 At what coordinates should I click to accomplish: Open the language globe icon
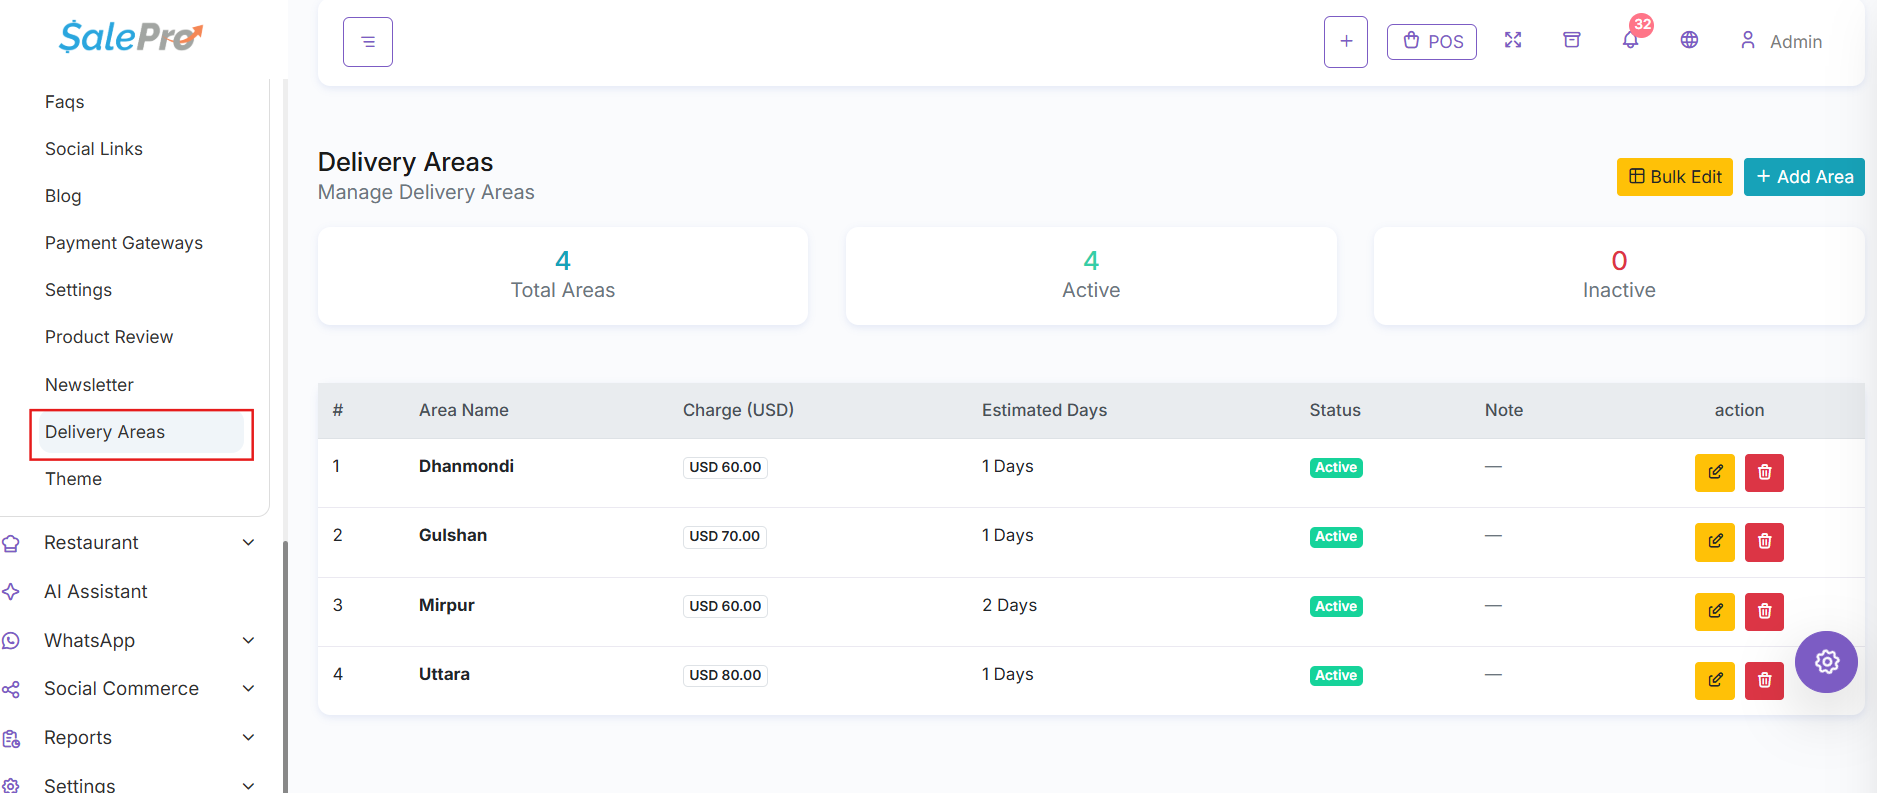(x=1689, y=40)
